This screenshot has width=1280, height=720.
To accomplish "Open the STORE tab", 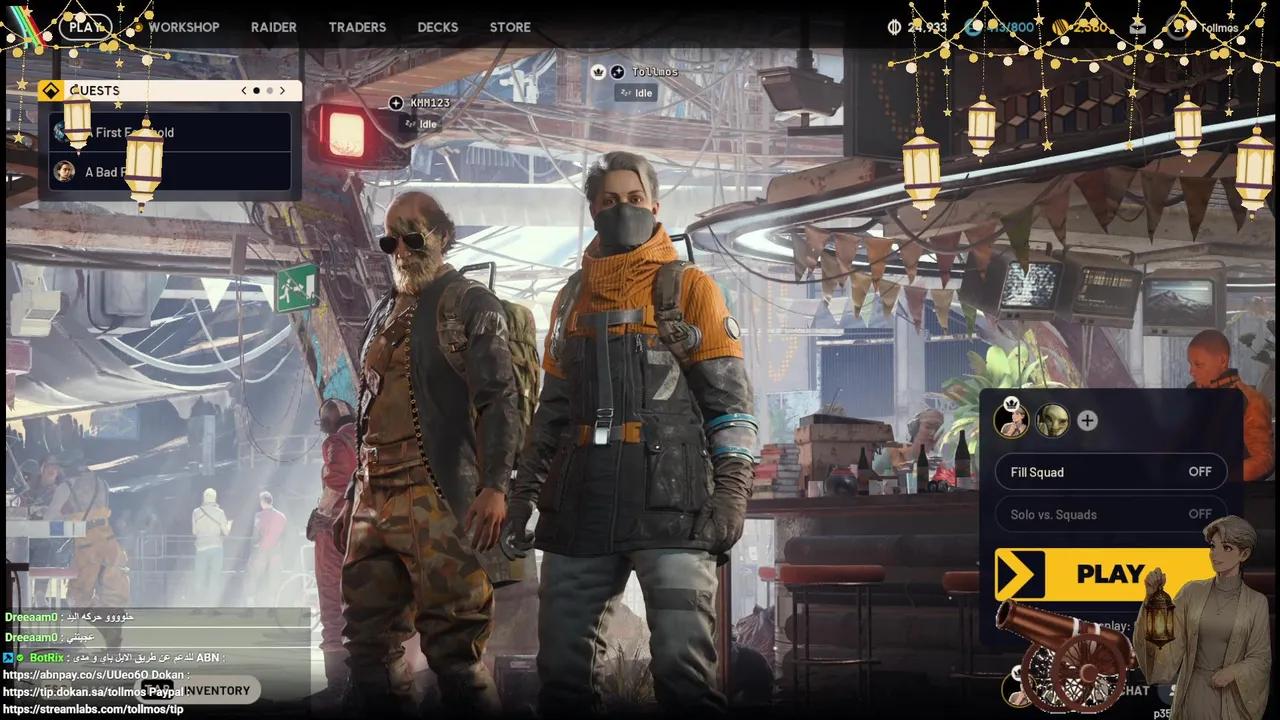I will [510, 27].
